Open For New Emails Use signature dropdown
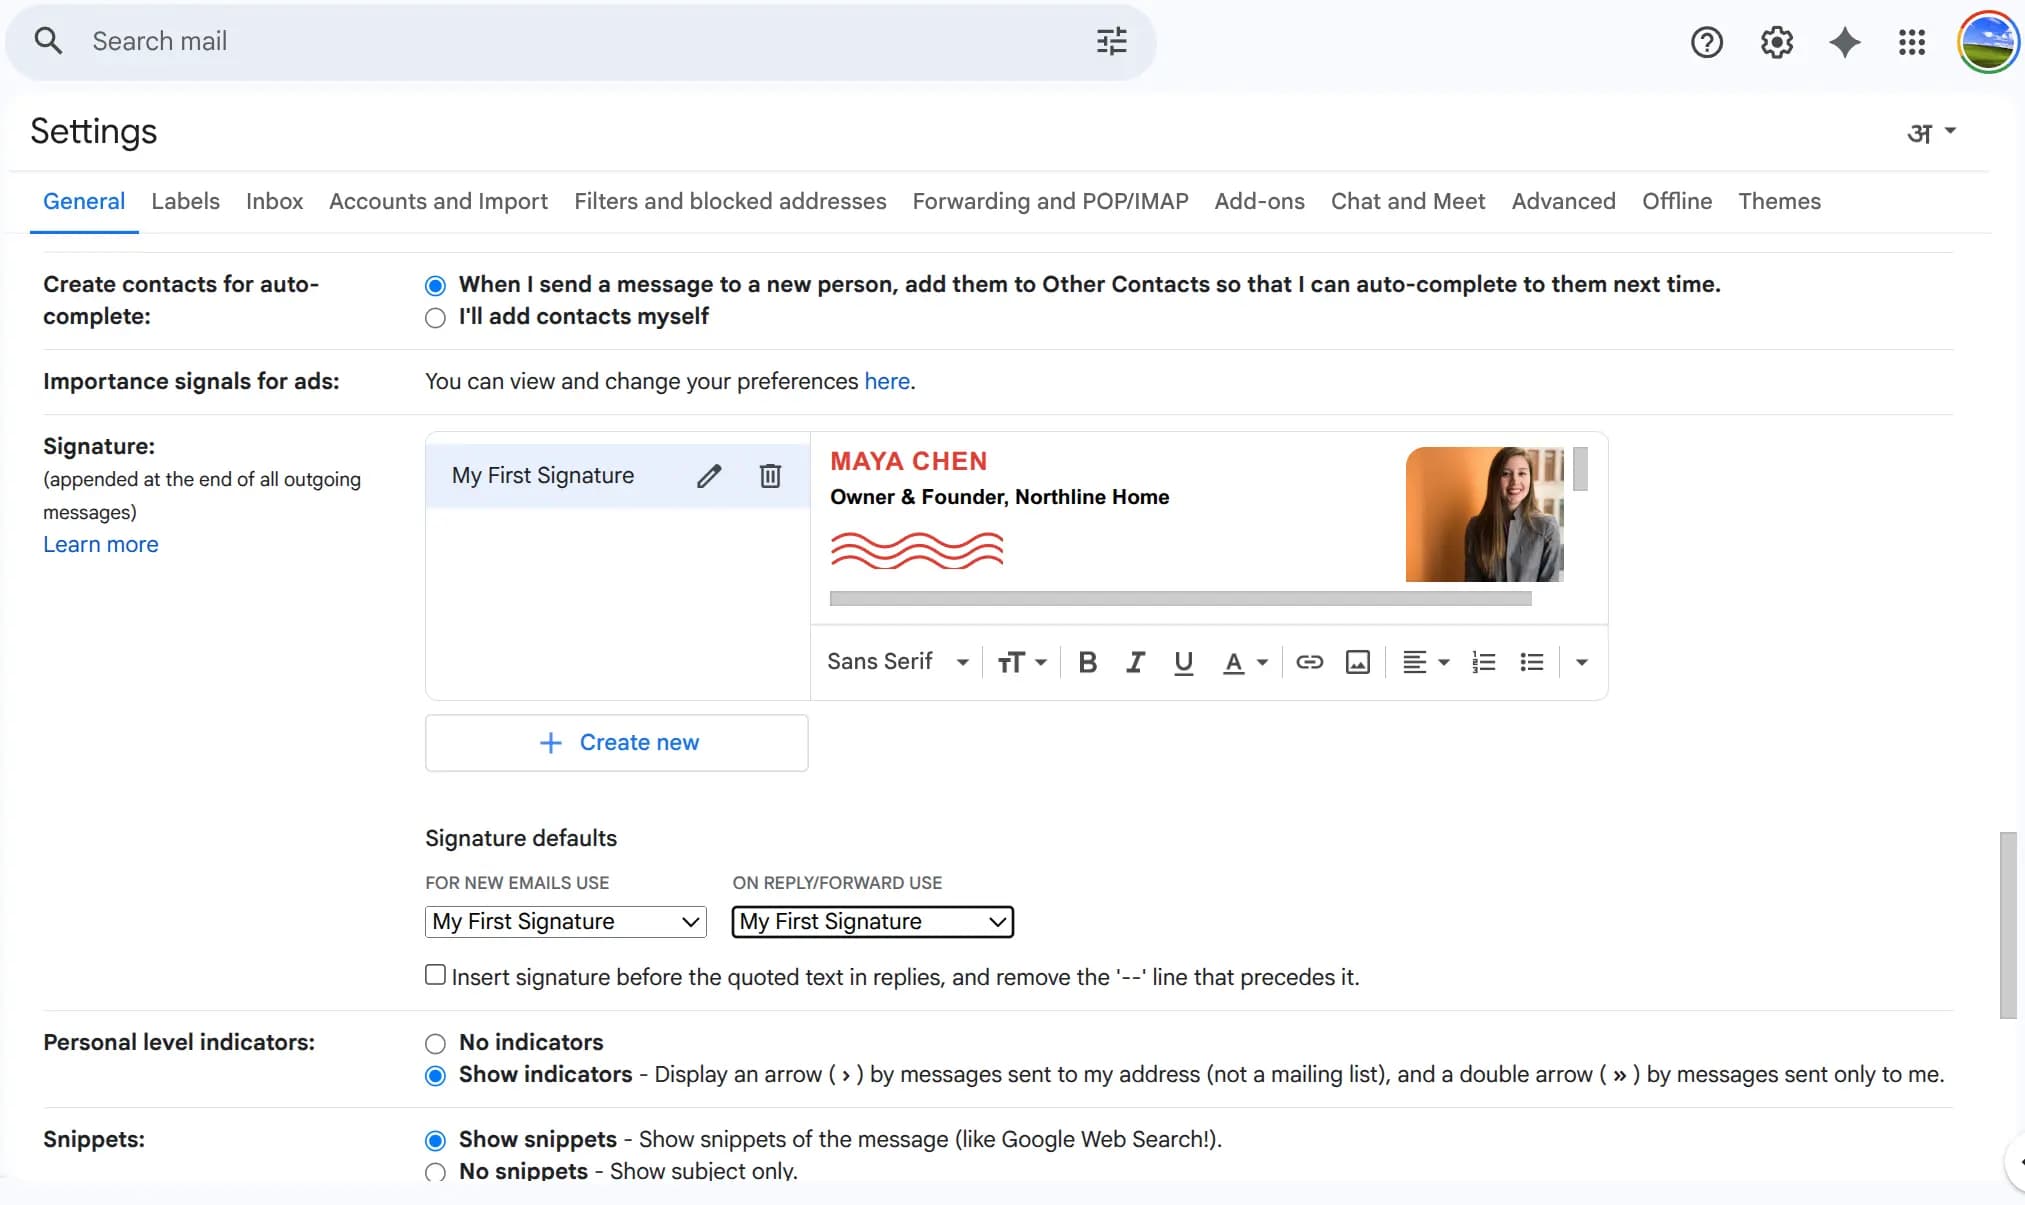 [x=566, y=922]
